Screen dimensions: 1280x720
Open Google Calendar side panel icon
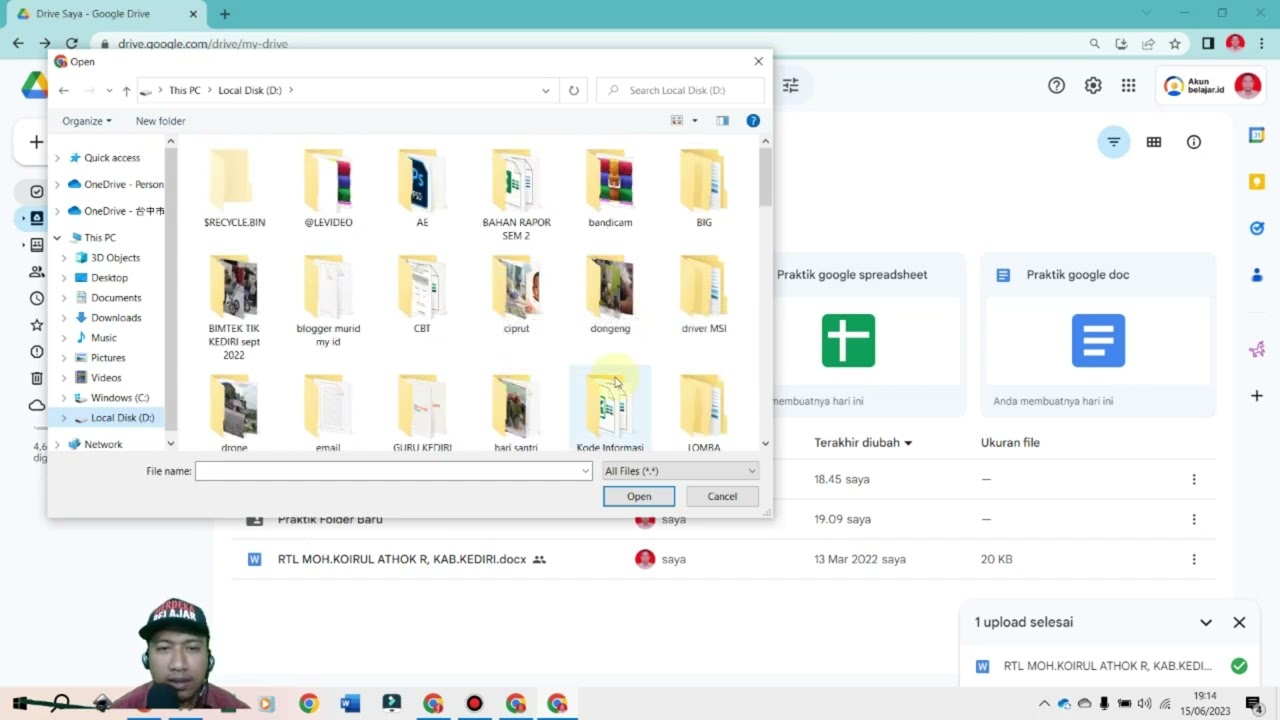tap(1257, 135)
